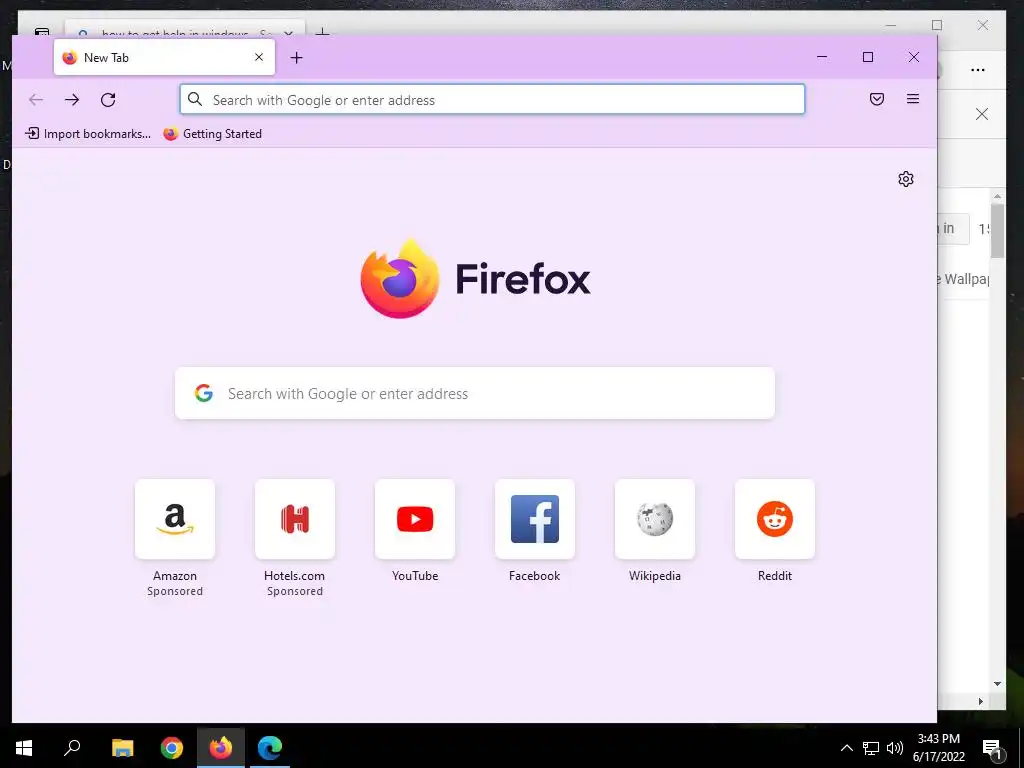Screen dimensions: 1024x768
Task: Select the New Tab tab
Action: click(164, 57)
